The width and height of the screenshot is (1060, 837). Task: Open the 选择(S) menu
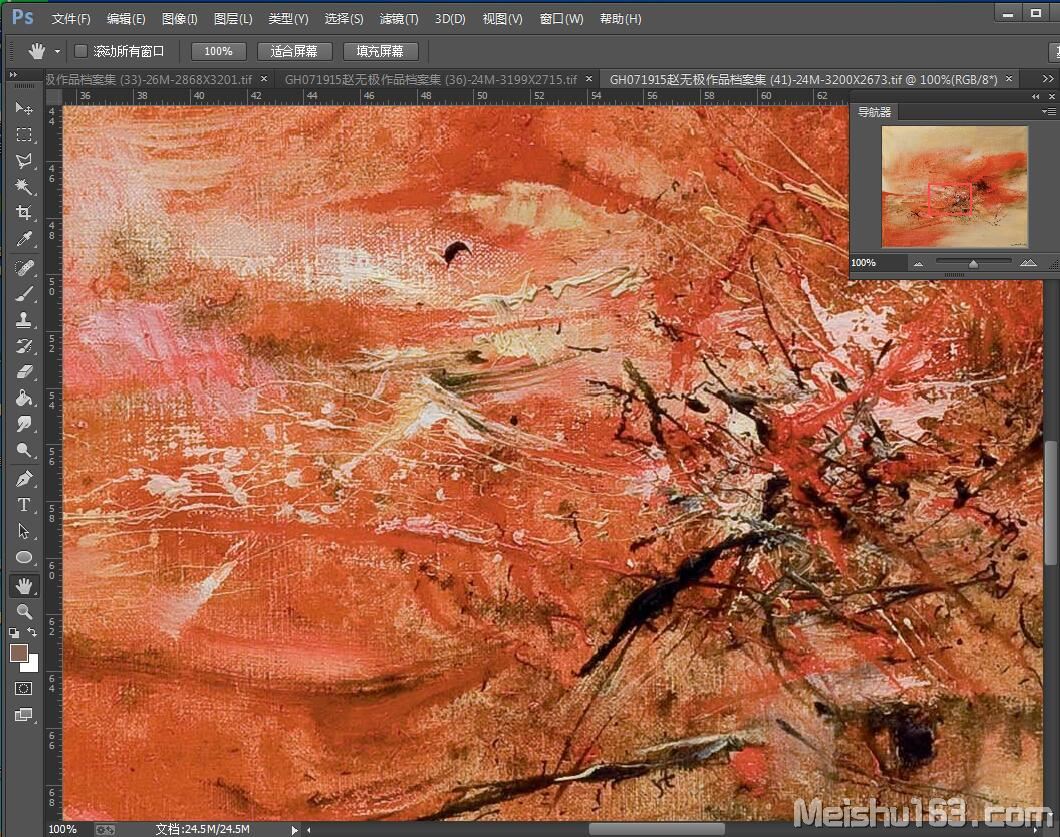click(x=343, y=19)
